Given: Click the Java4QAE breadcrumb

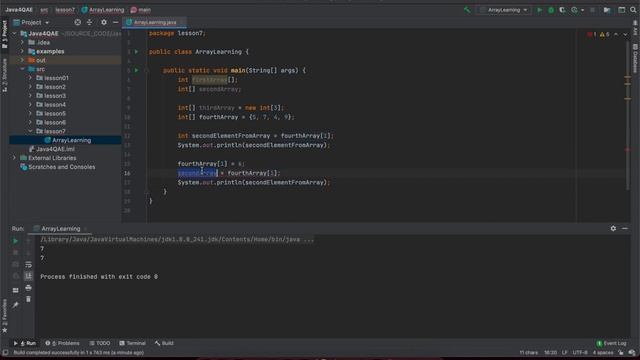Looking at the screenshot, I should coord(19,10).
